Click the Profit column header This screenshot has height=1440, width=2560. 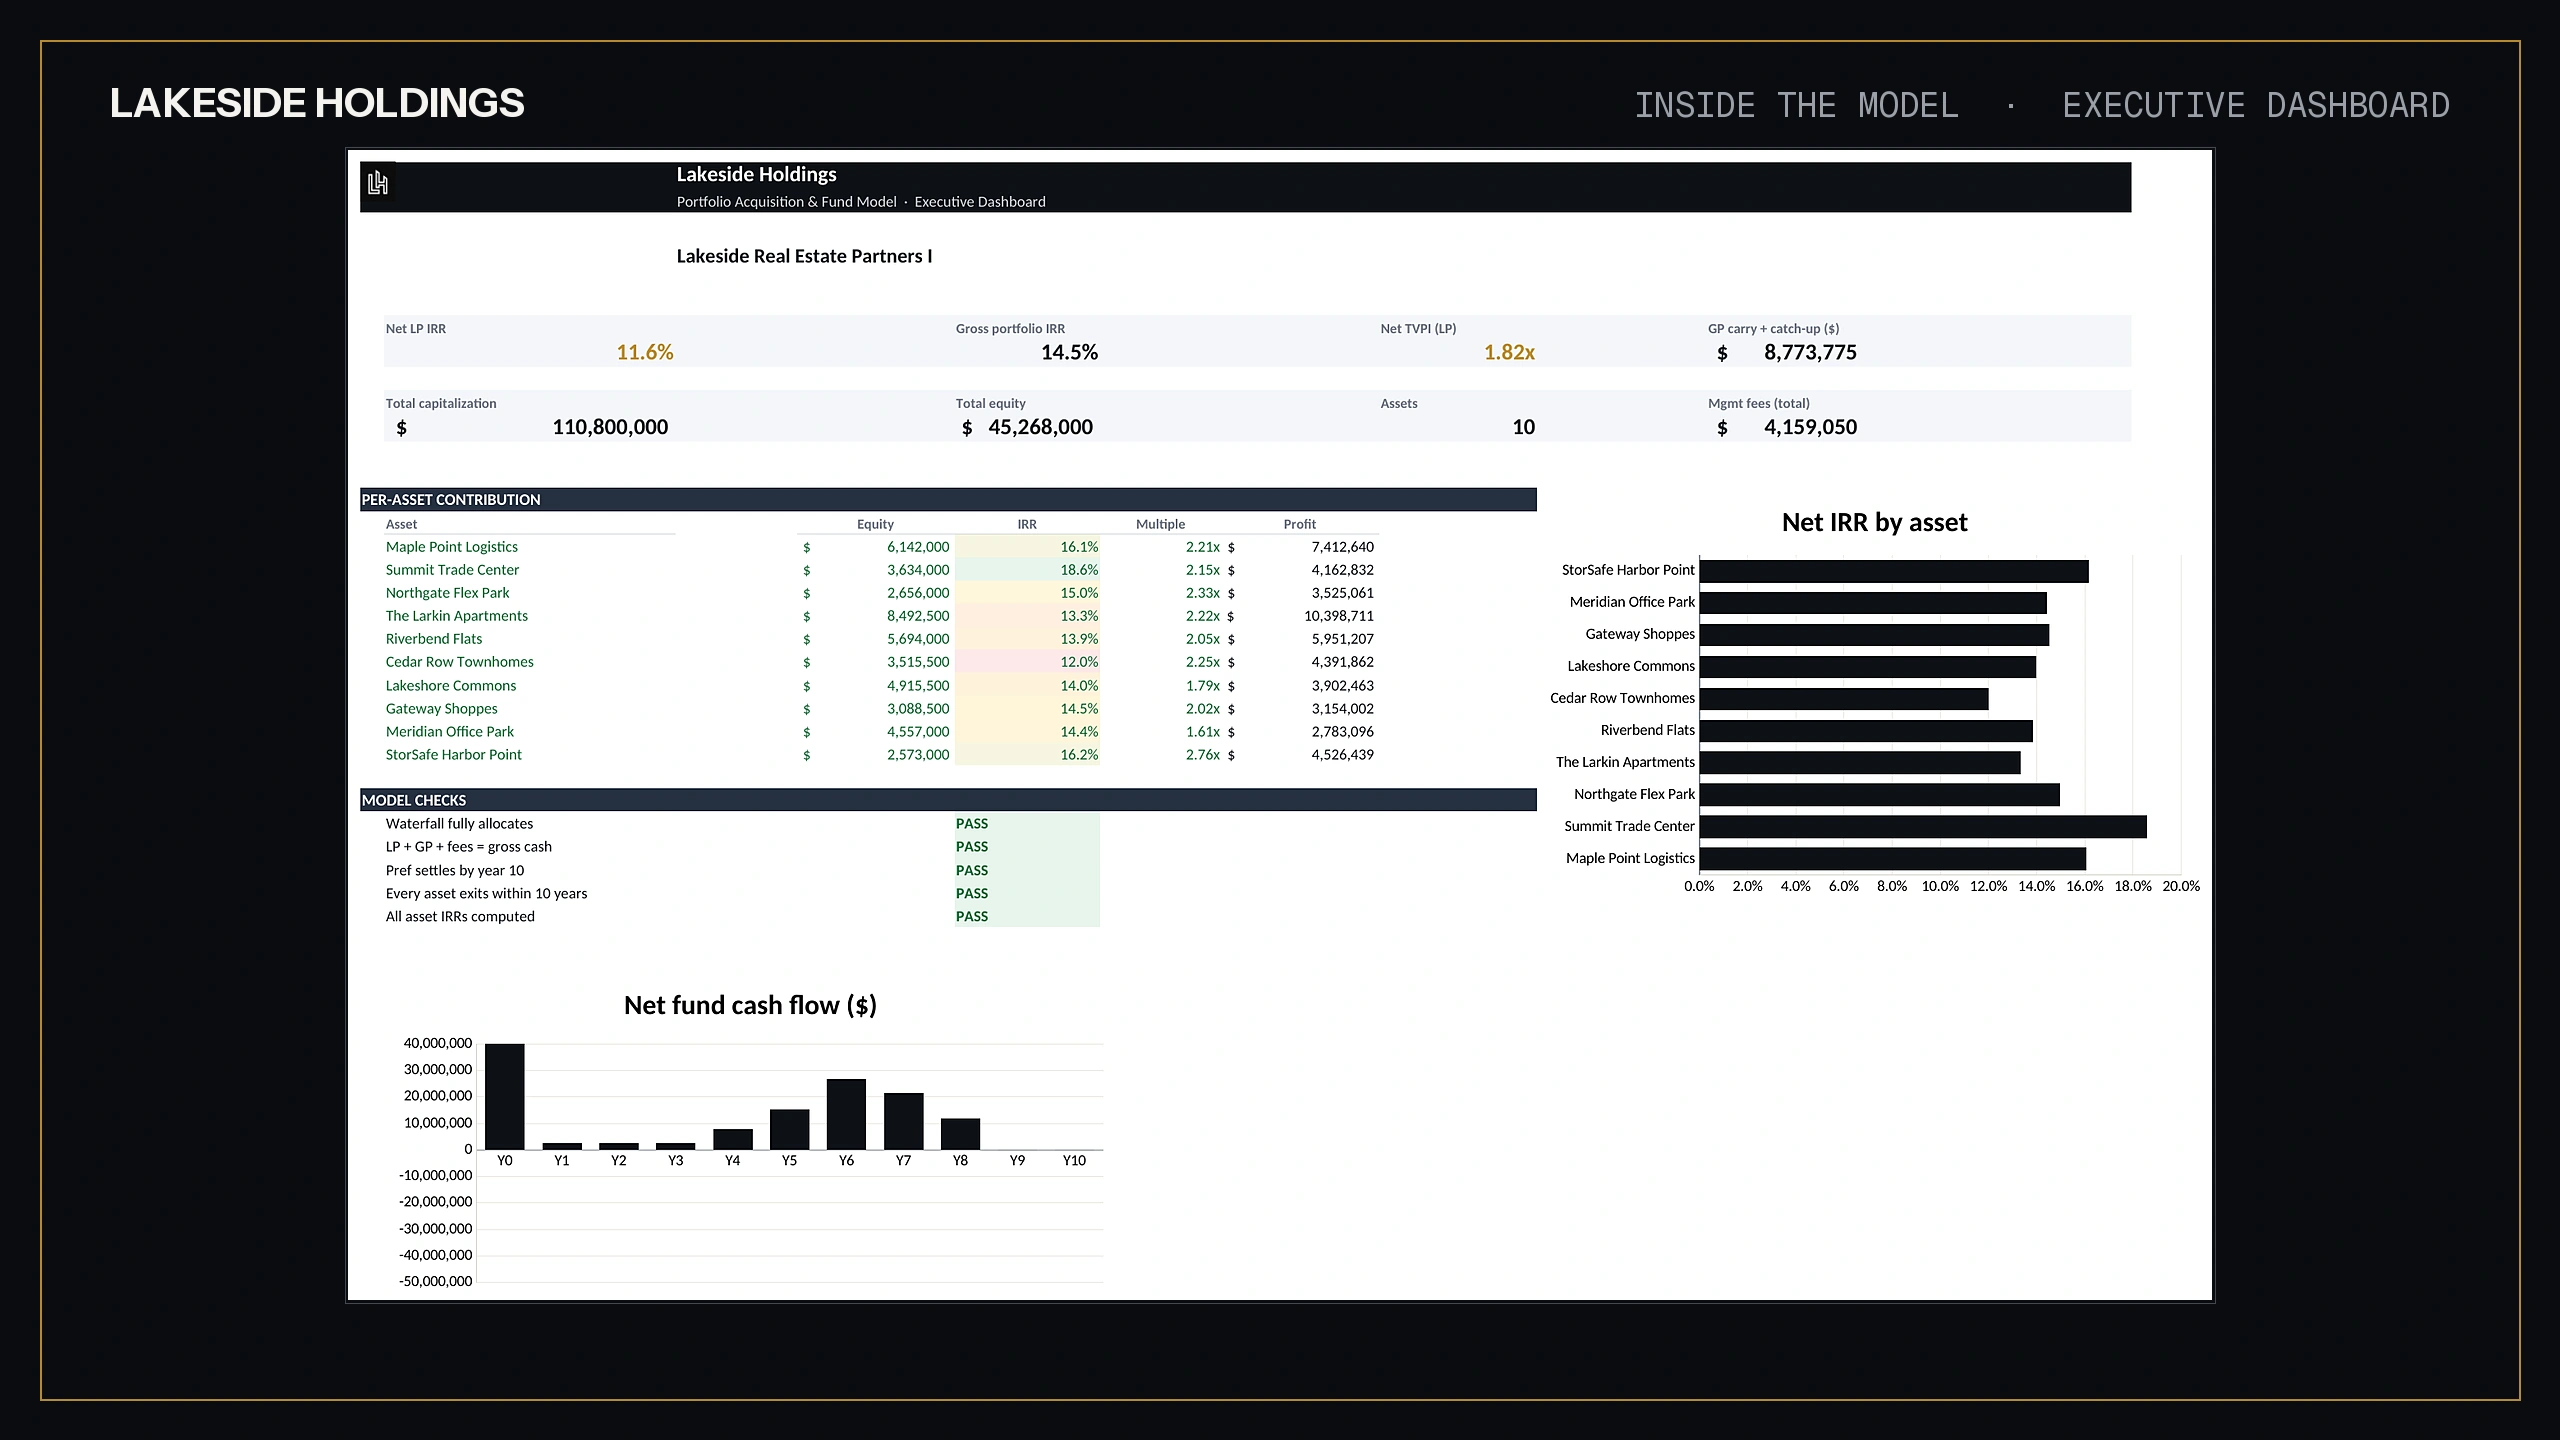pos(1300,524)
